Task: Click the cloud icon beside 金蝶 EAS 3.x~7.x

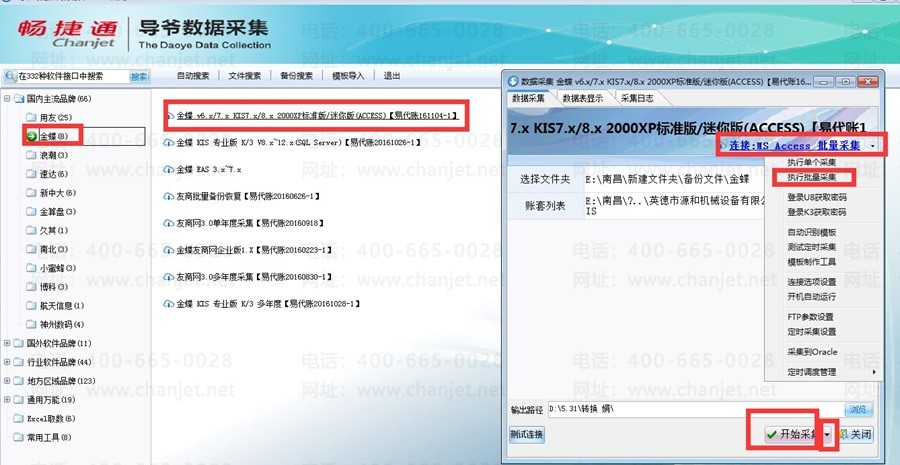Action: [x=169, y=169]
